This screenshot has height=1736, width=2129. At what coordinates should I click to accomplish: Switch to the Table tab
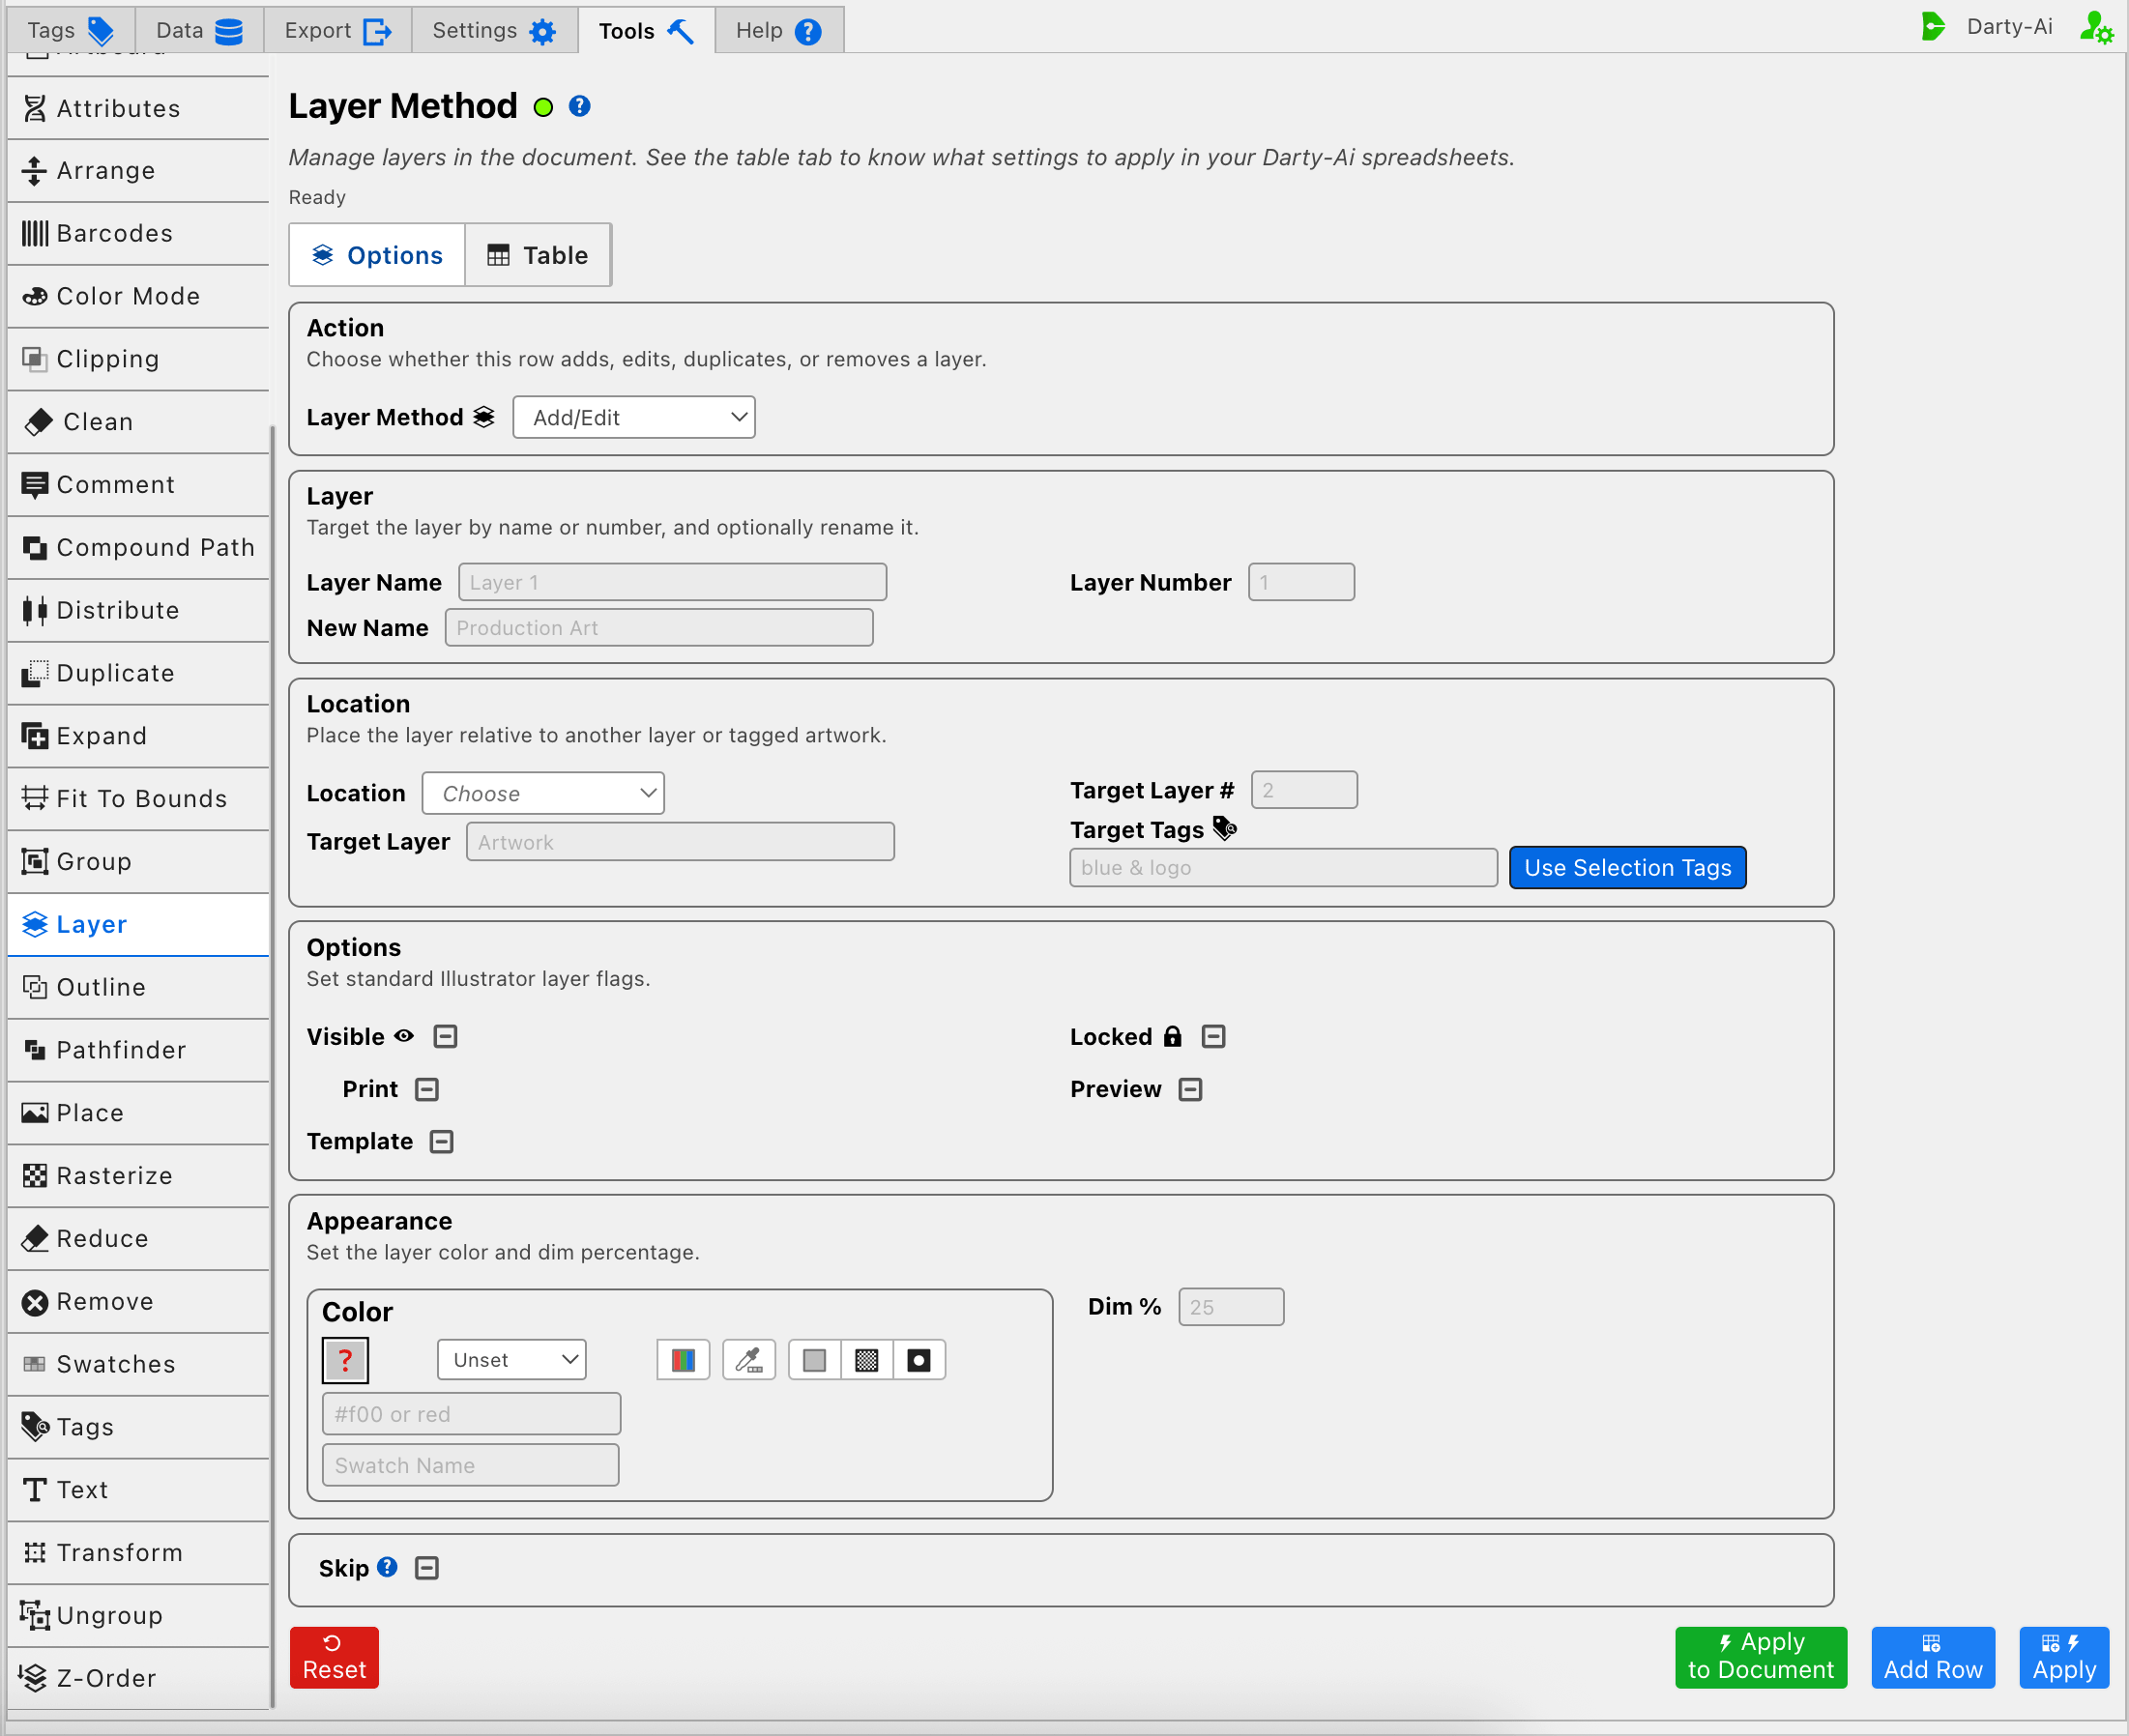click(538, 255)
